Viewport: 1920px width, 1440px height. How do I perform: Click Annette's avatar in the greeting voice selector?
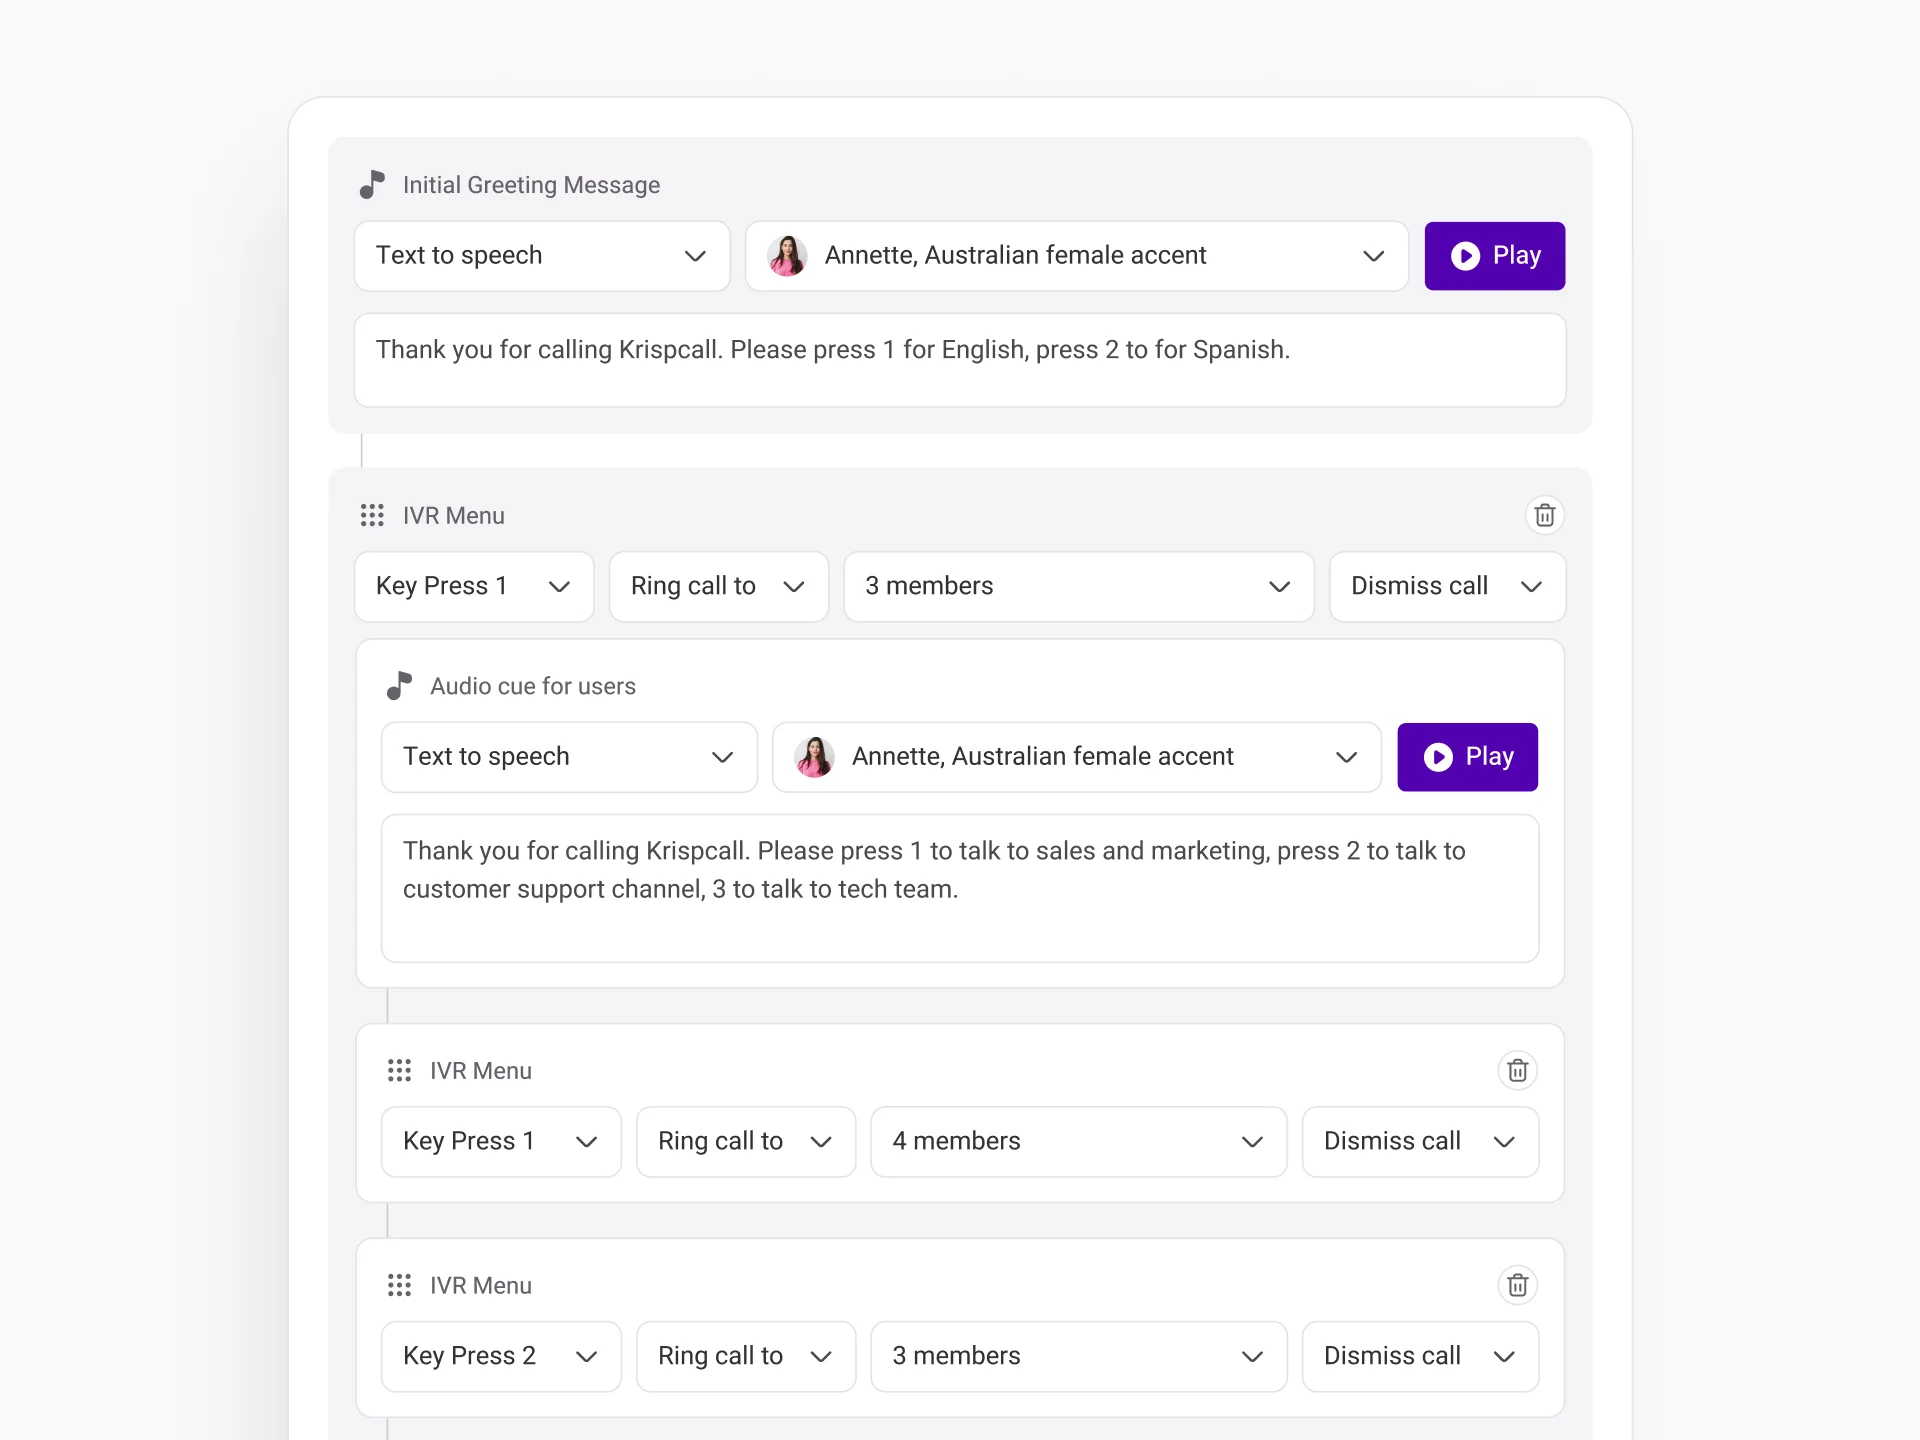pos(787,256)
